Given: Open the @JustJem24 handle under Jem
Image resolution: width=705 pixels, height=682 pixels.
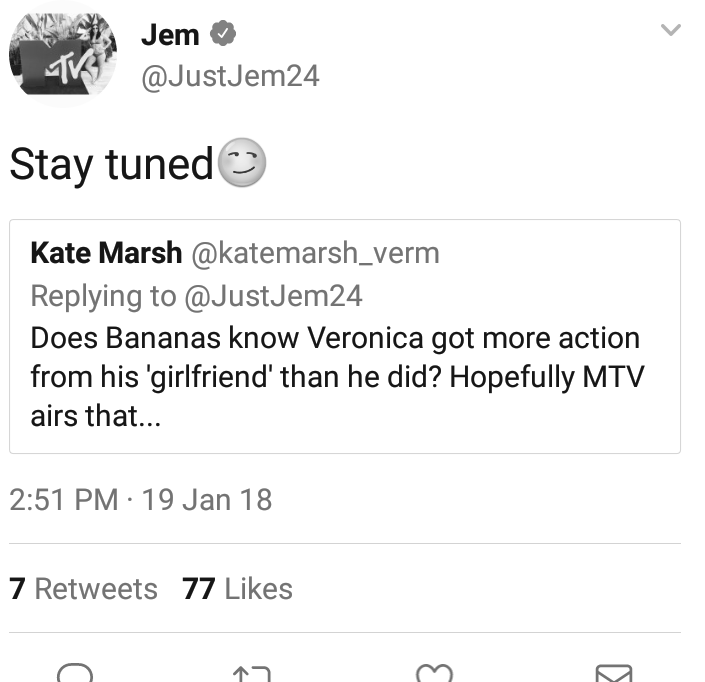Looking at the screenshot, I should [x=230, y=76].
